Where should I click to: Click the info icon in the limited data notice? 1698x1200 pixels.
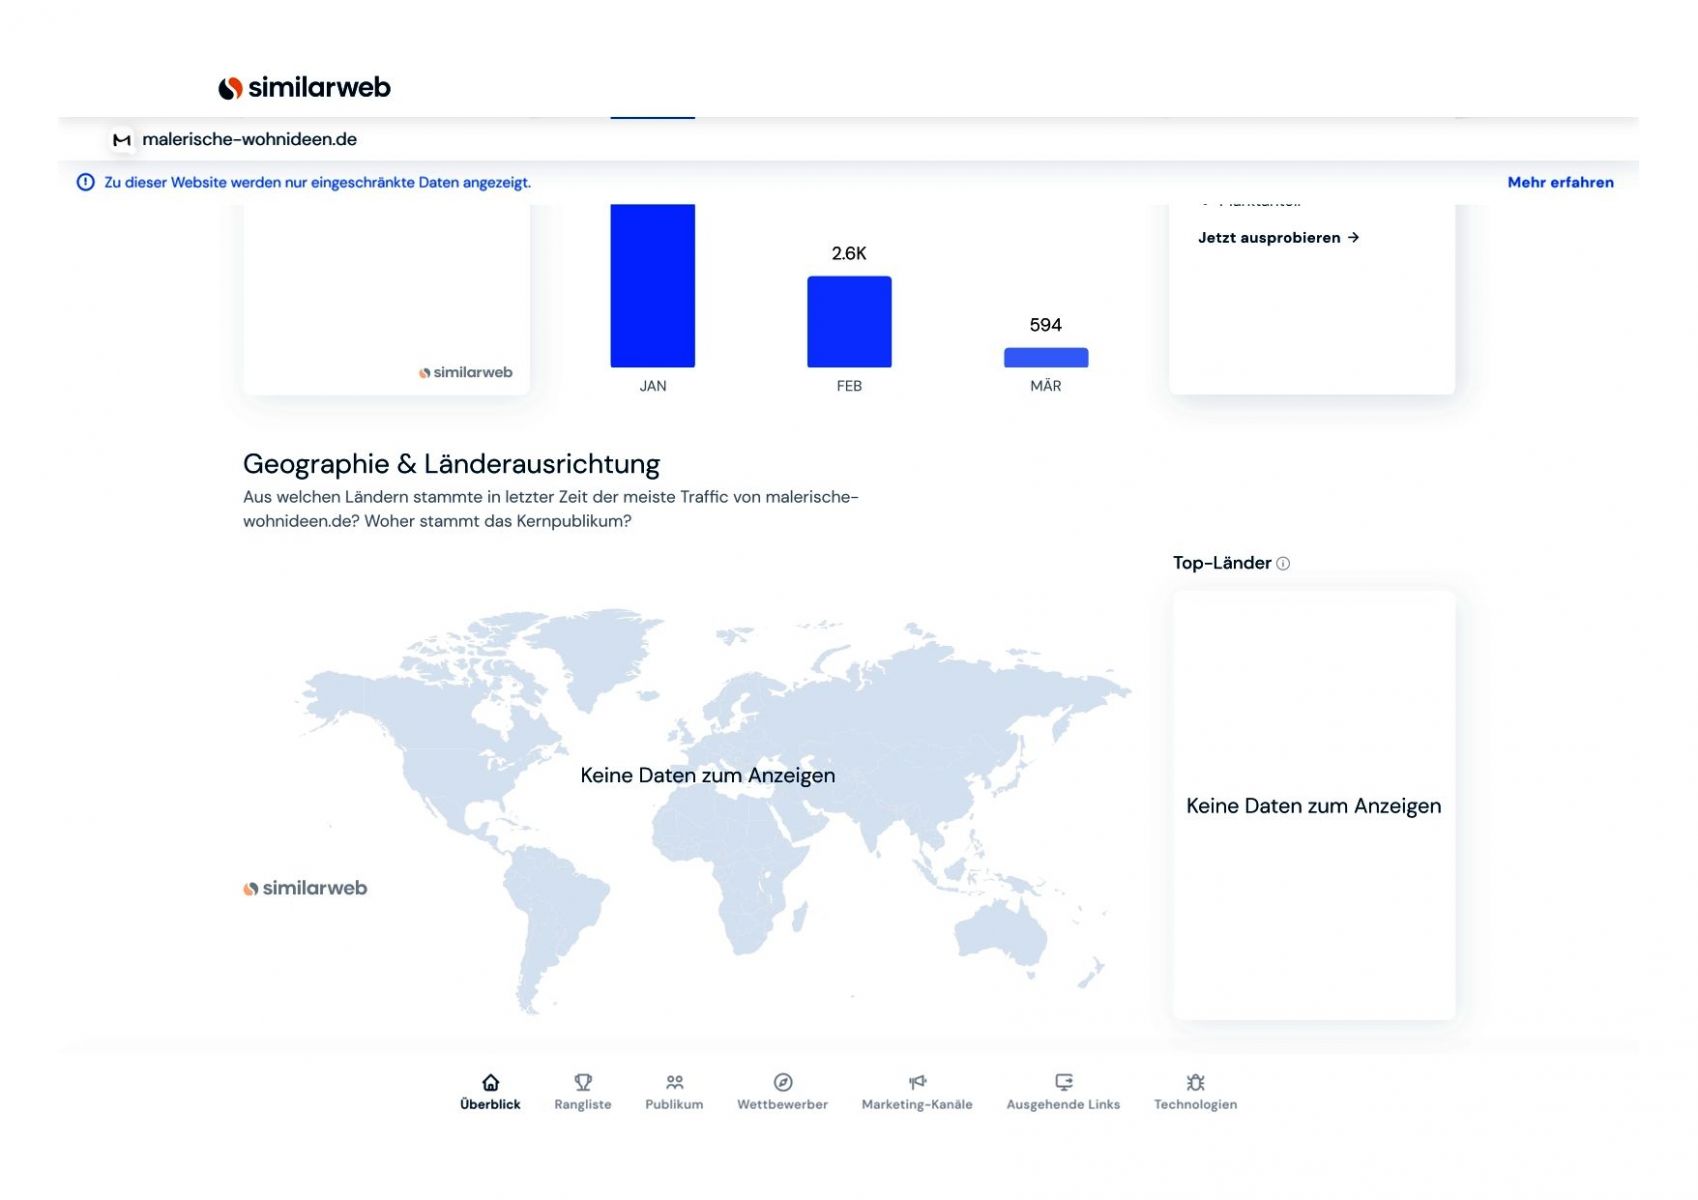point(86,182)
